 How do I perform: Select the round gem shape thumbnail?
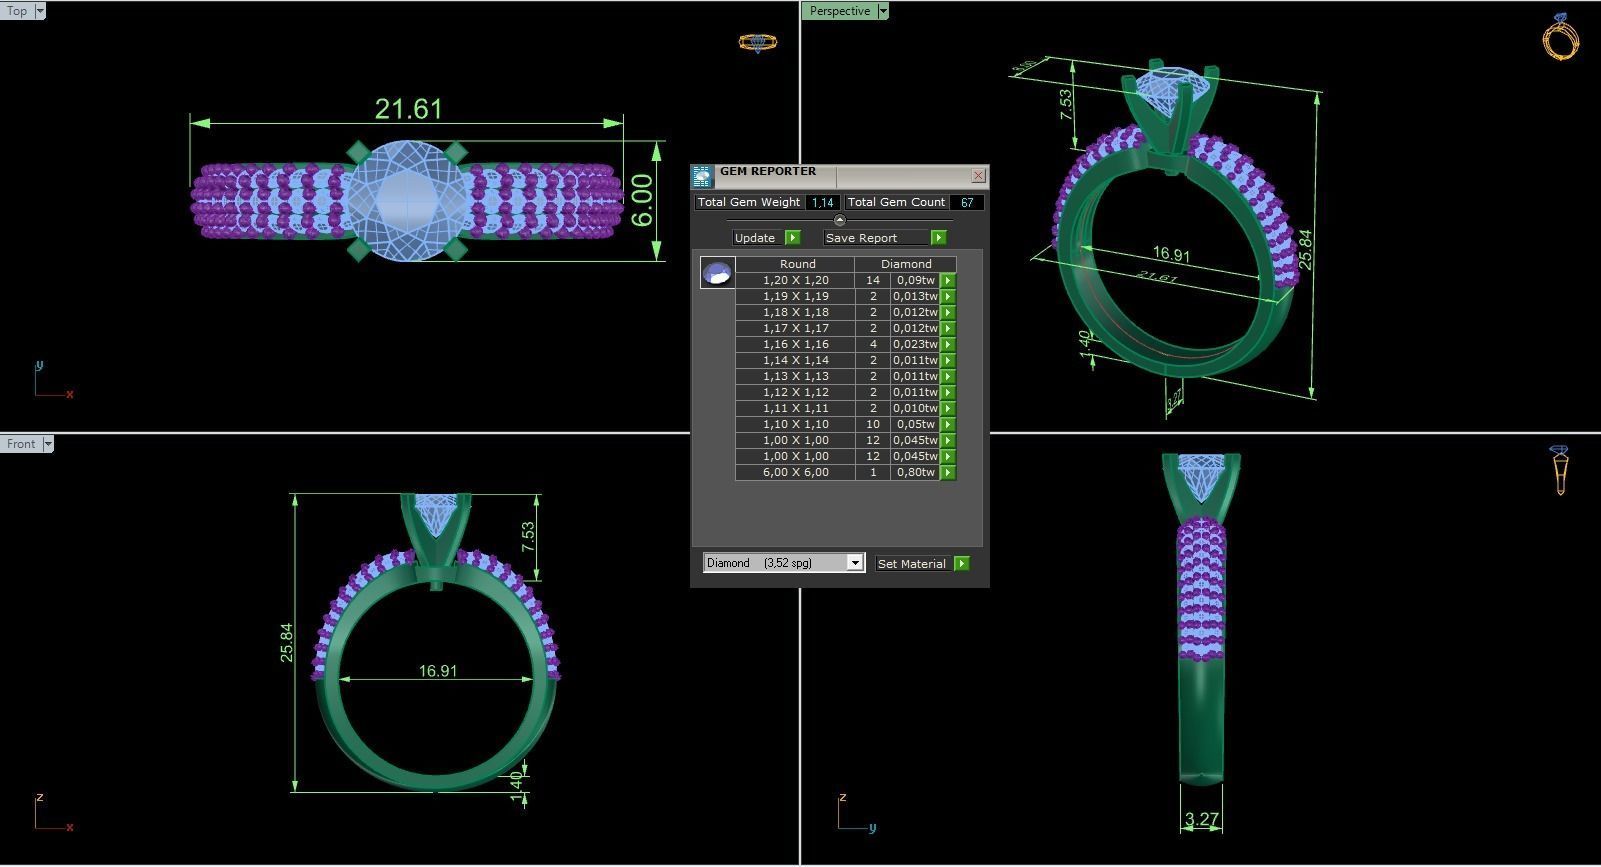(x=717, y=272)
